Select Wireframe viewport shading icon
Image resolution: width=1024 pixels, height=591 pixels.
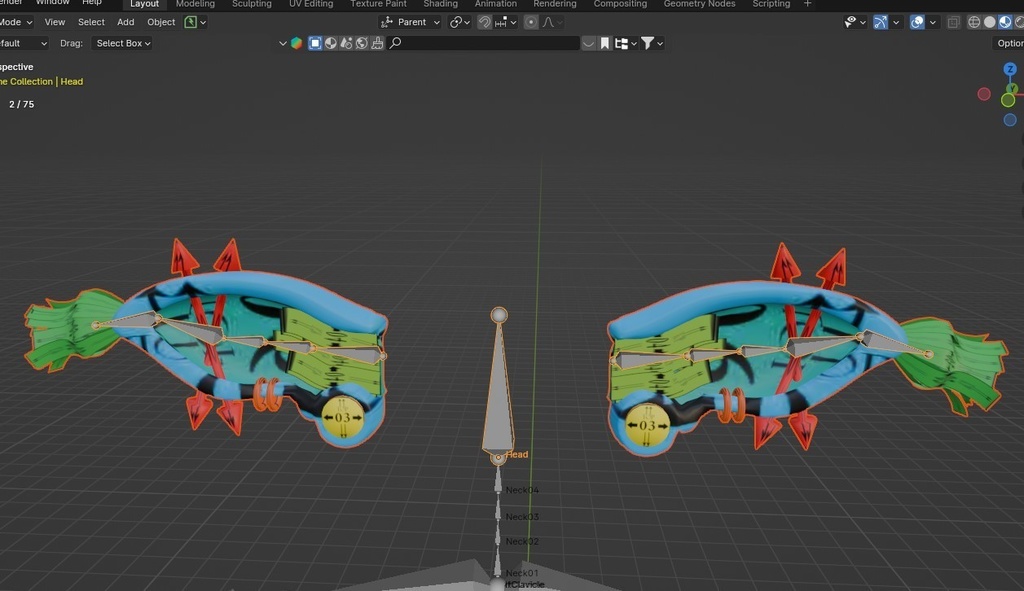pyautogui.click(x=973, y=21)
